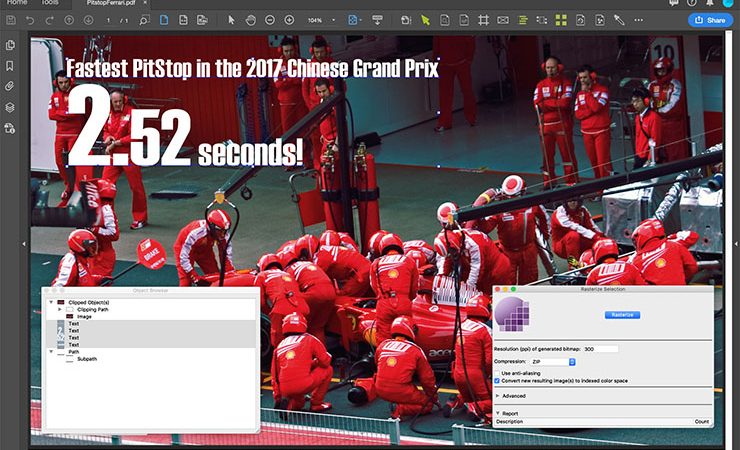Click the resolution ppi input field
Screen dimensions: 740x450
pos(602,349)
